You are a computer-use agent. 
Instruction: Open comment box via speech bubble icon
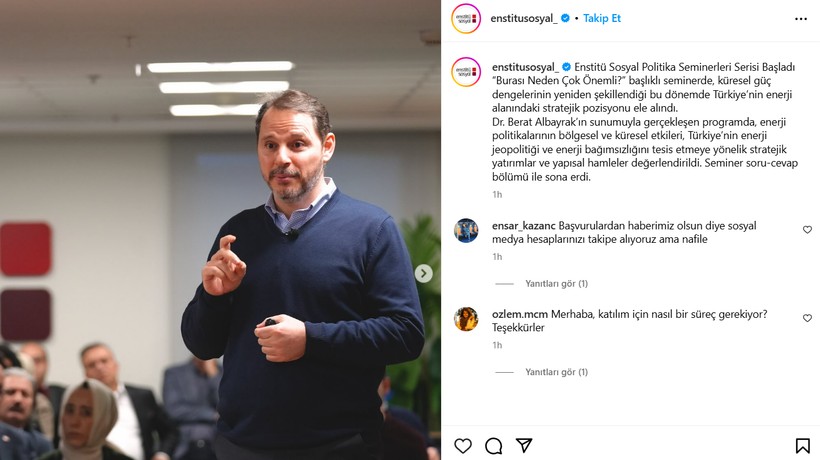(x=493, y=446)
